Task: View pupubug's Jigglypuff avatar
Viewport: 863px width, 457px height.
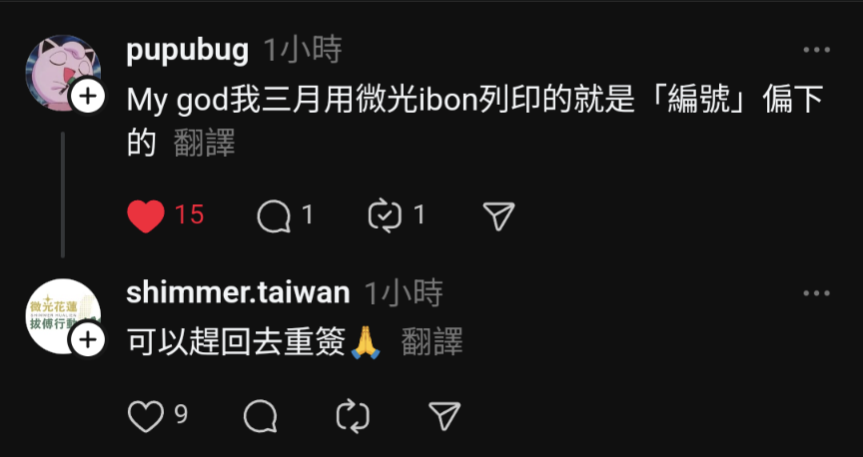Action: [x=63, y=73]
